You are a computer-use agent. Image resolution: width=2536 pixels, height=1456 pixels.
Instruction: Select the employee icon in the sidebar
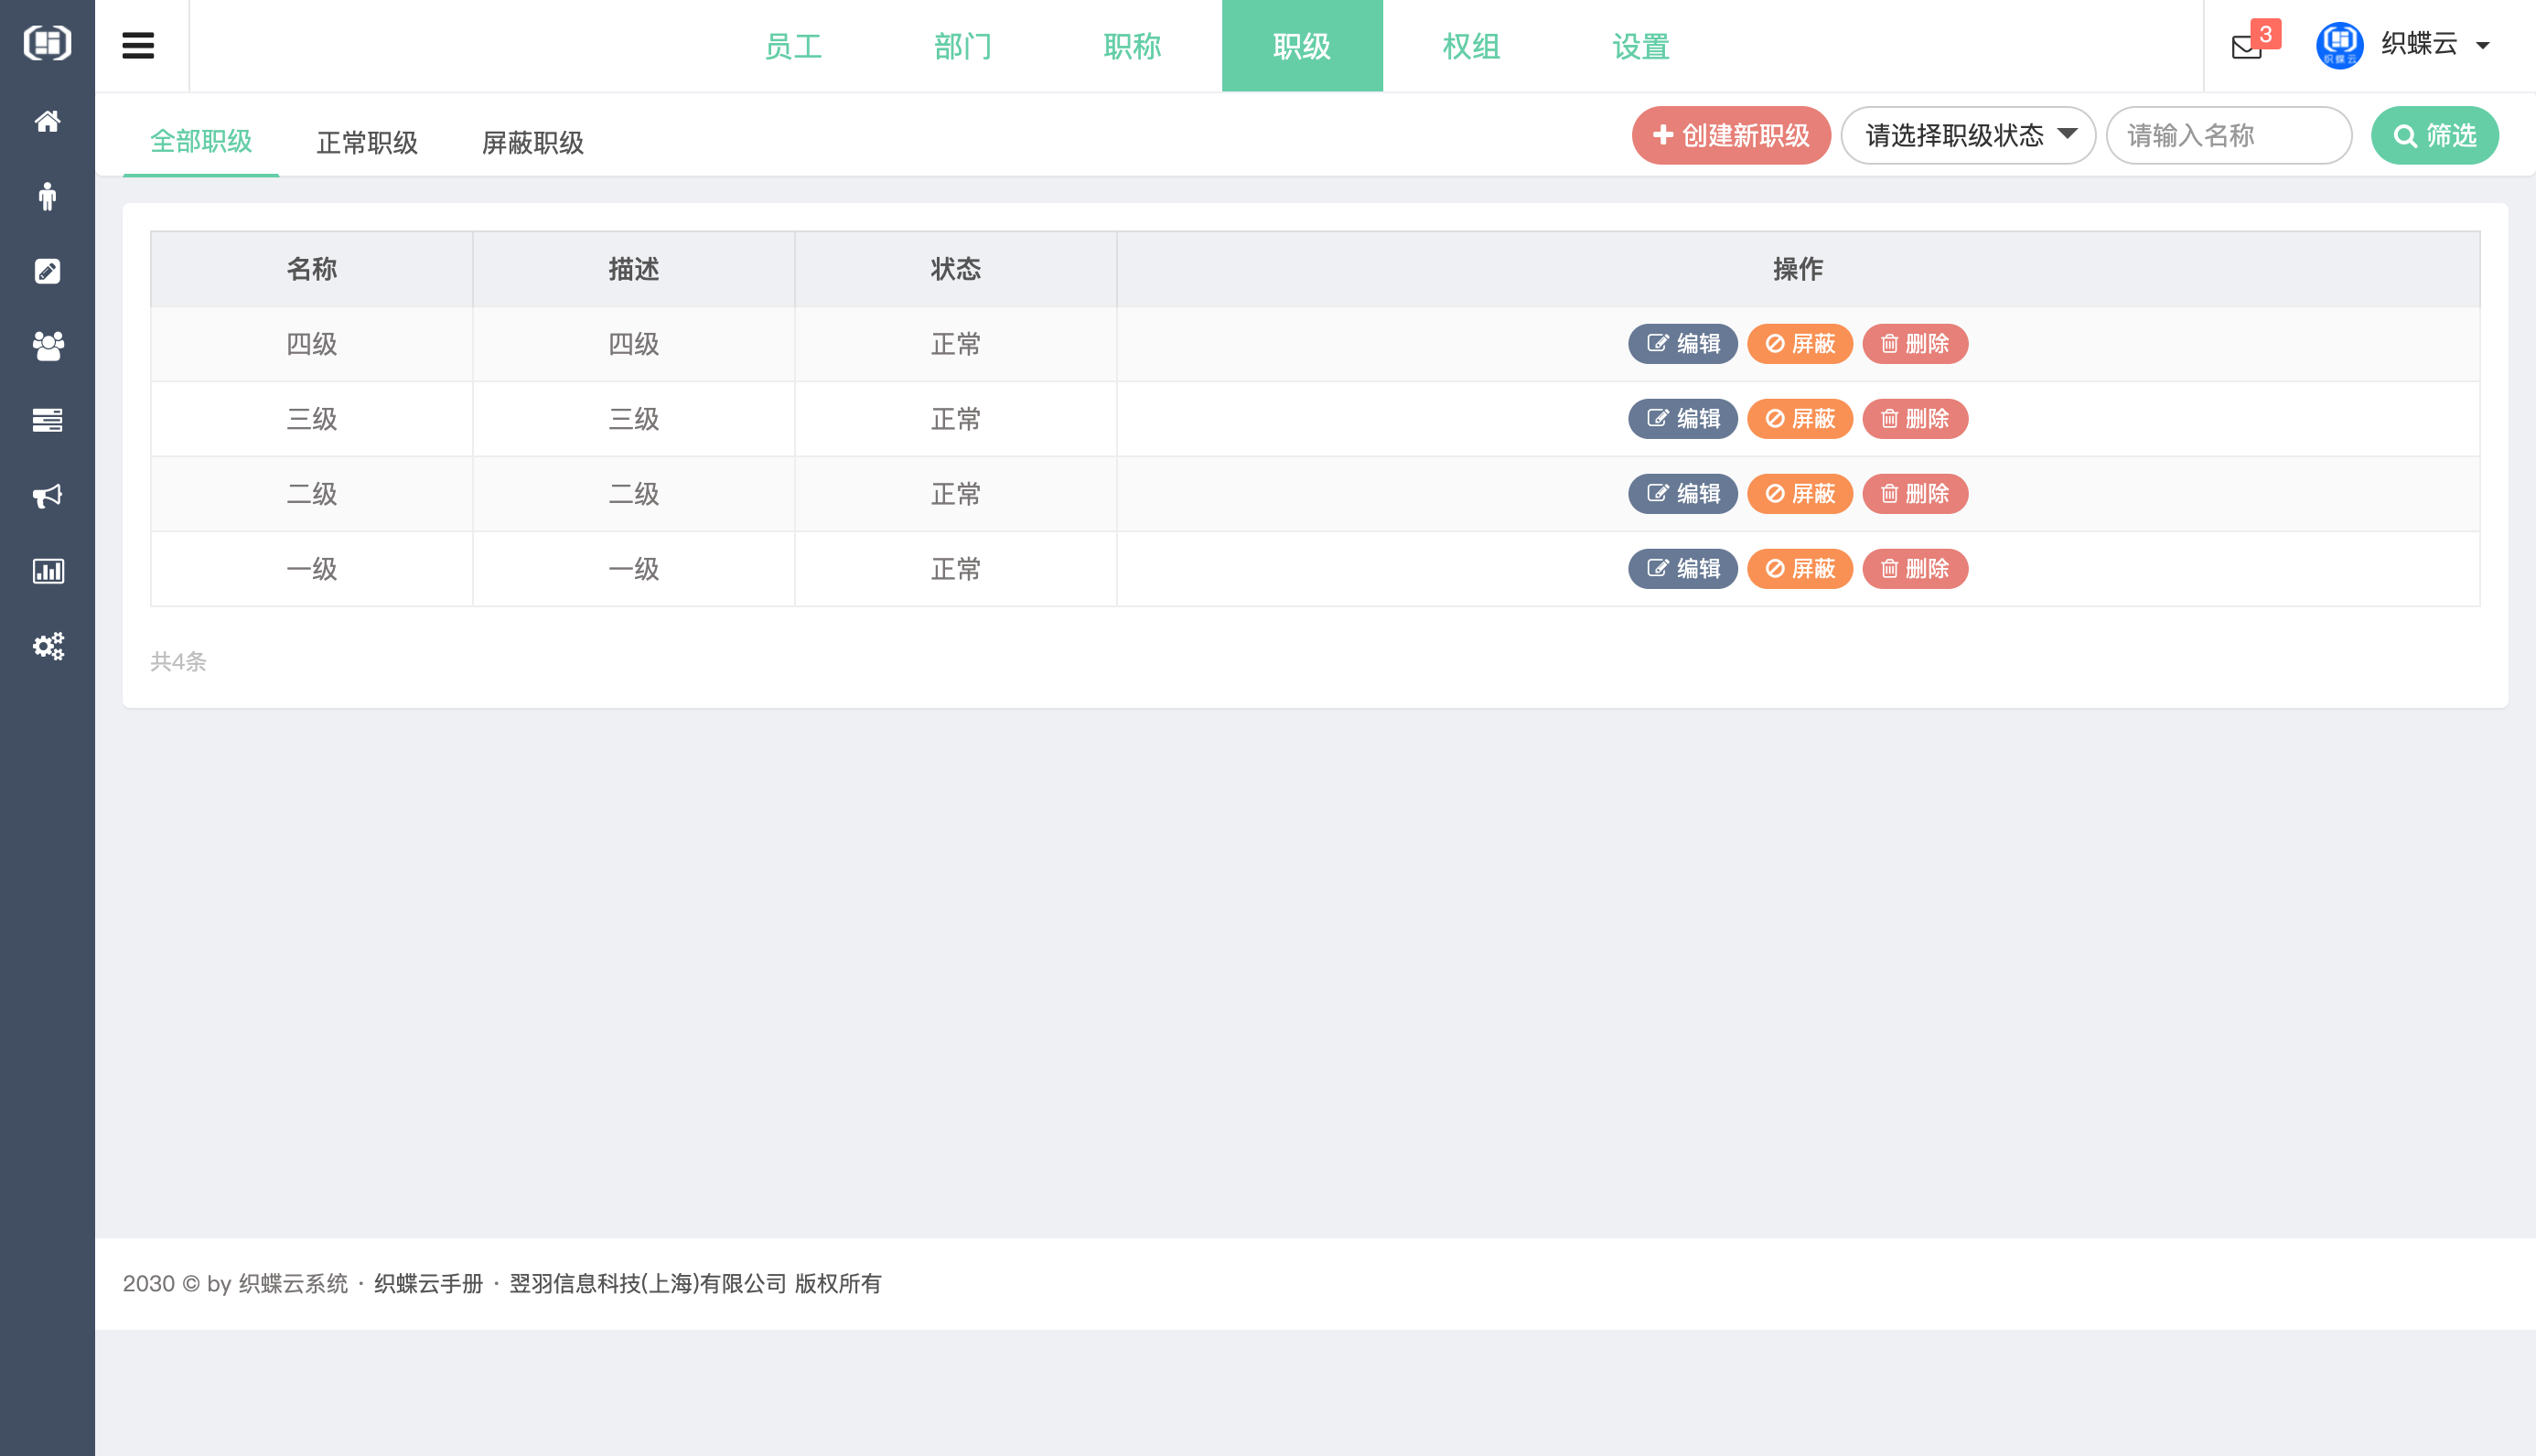(x=47, y=196)
